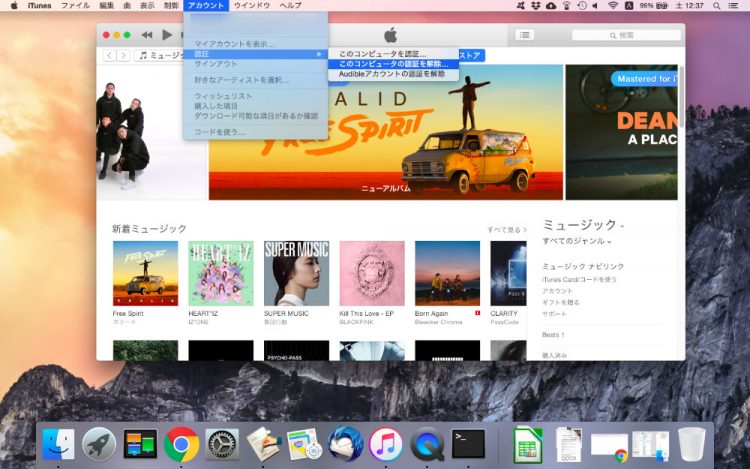The image size is (750, 469).
Task: Open the ミュージック heading dropdown
Action: [584, 225]
